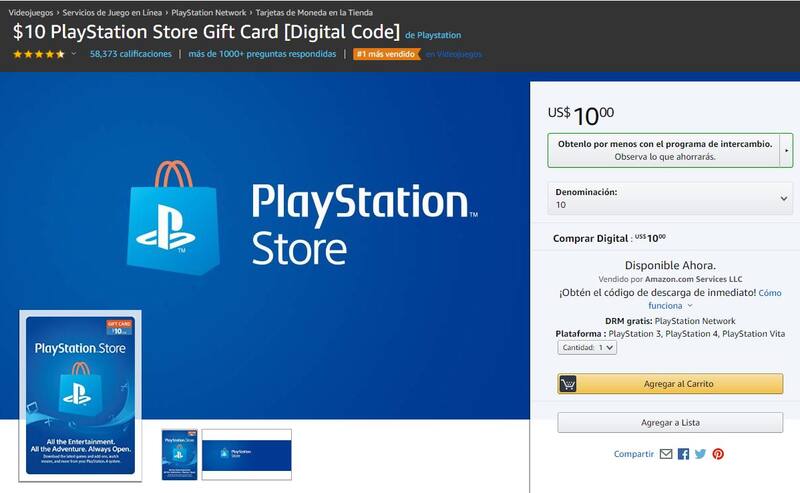
Task: Go to Videojuegos breadcrumb
Action: point(31,12)
